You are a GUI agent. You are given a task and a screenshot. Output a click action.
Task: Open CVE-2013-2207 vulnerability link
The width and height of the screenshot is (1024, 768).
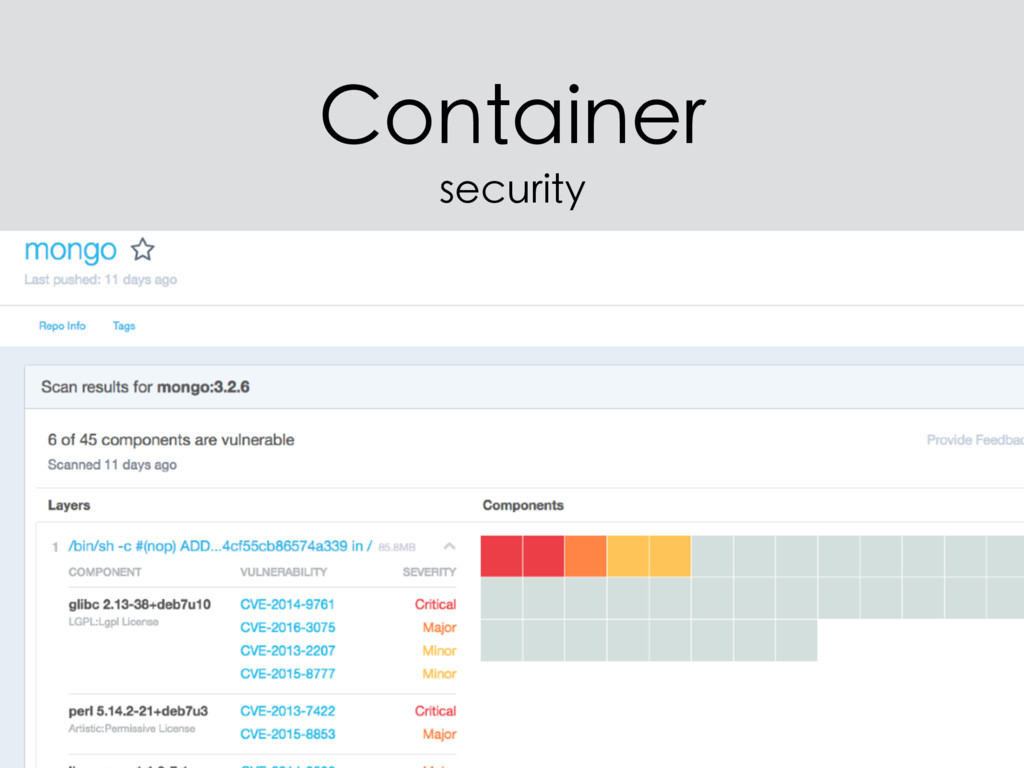pyautogui.click(x=287, y=650)
